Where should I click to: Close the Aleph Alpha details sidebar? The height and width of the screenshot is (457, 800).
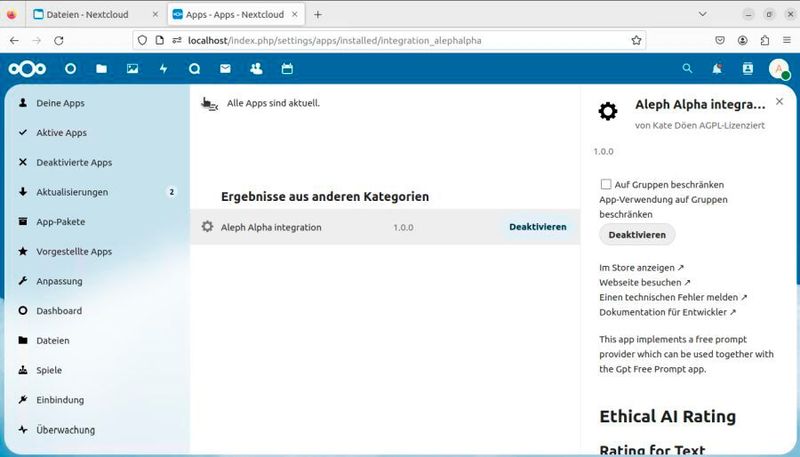click(779, 101)
